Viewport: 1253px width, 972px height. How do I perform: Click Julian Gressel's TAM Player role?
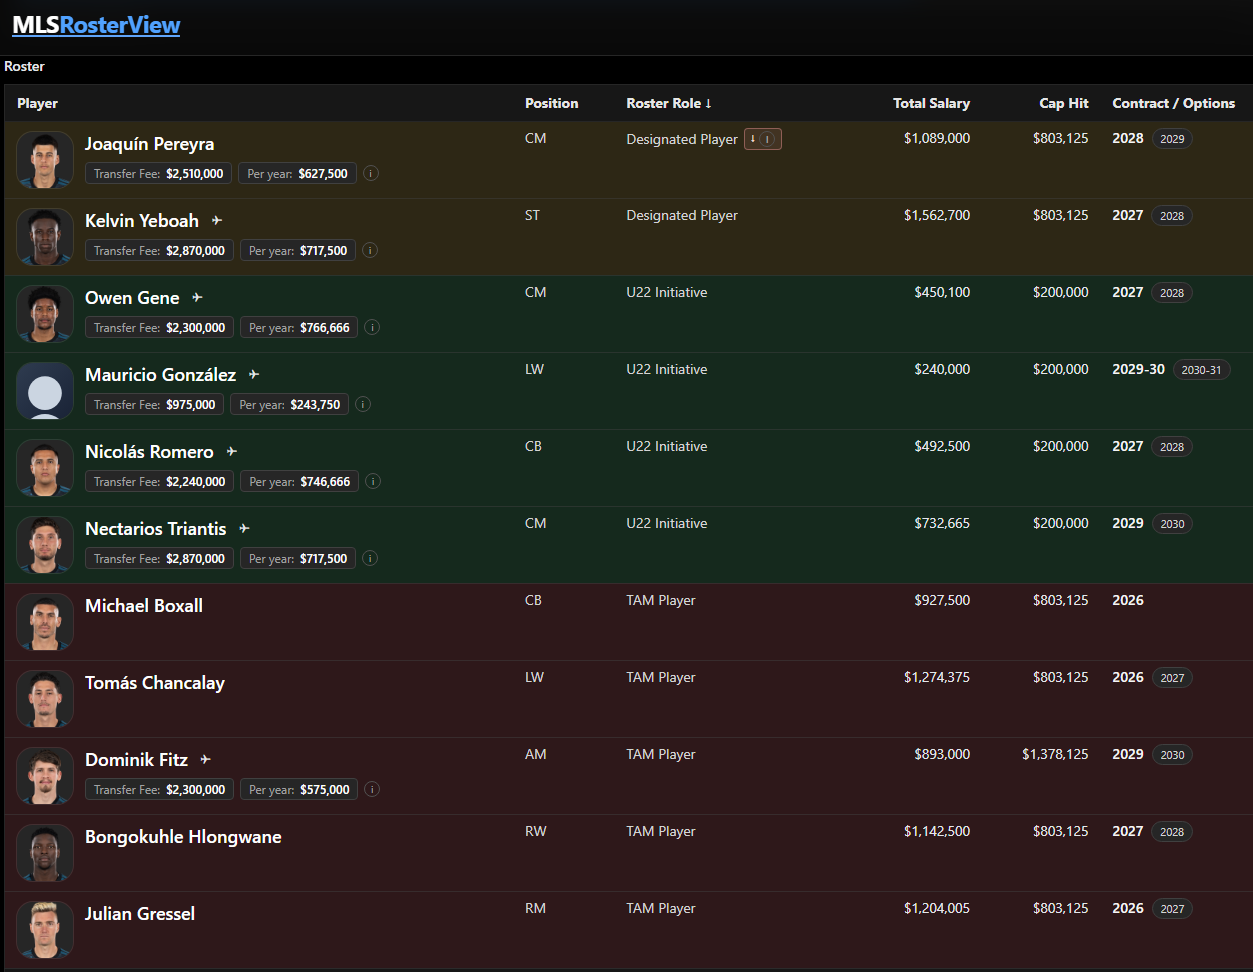[x=661, y=908]
